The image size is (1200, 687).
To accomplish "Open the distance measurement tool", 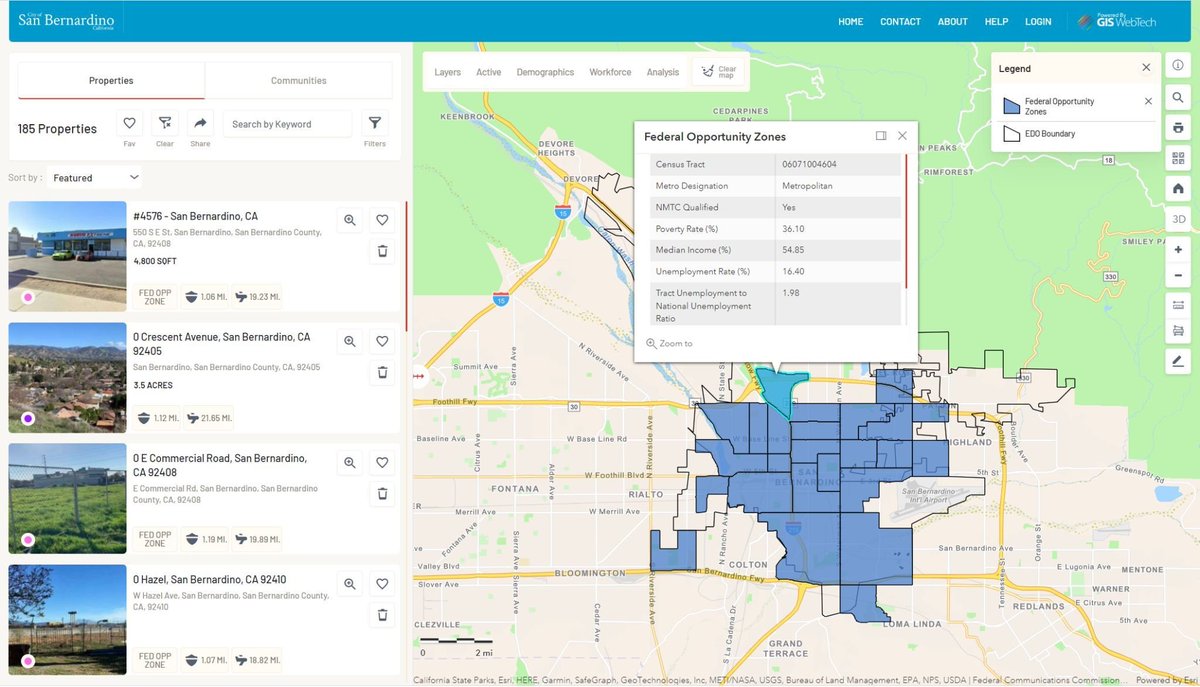I will (x=1178, y=305).
